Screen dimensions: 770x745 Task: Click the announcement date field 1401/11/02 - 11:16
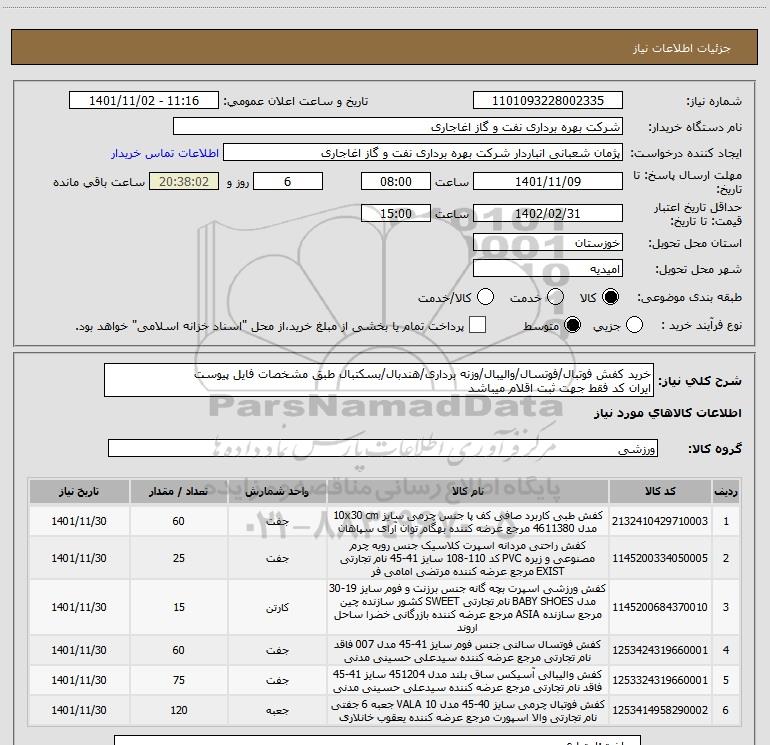144,101
